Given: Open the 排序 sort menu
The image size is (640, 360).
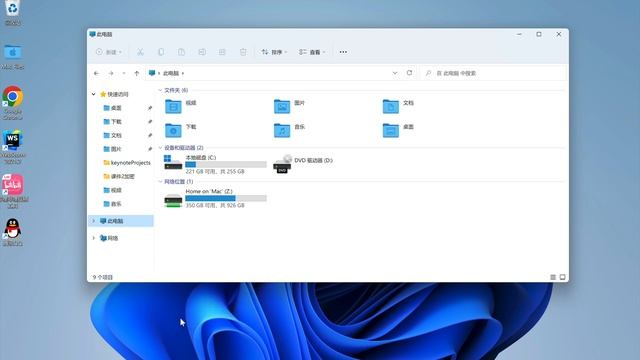Looking at the screenshot, I should (274, 52).
